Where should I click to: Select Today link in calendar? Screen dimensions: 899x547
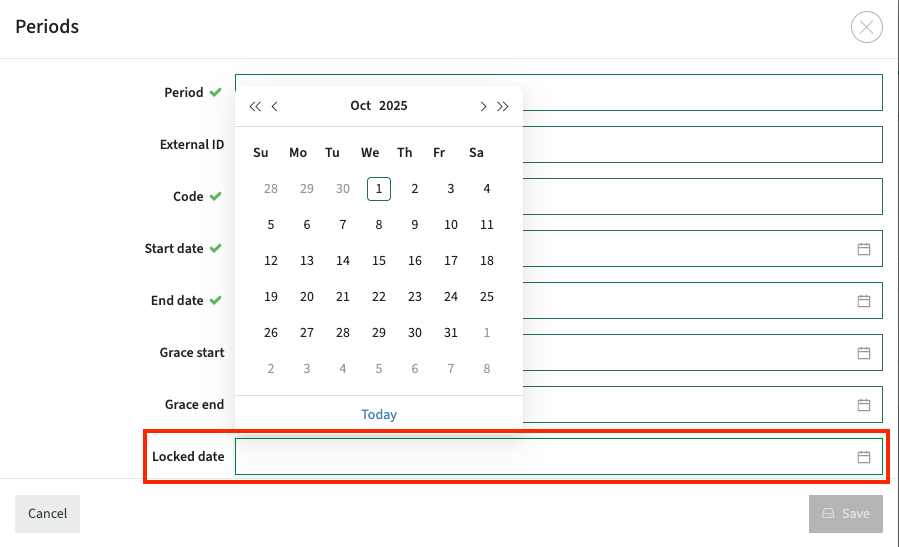pyautogui.click(x=379, y=415)
